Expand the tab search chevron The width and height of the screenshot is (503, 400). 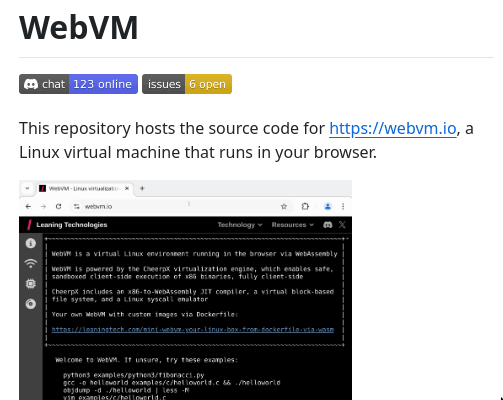click(27, 188)
